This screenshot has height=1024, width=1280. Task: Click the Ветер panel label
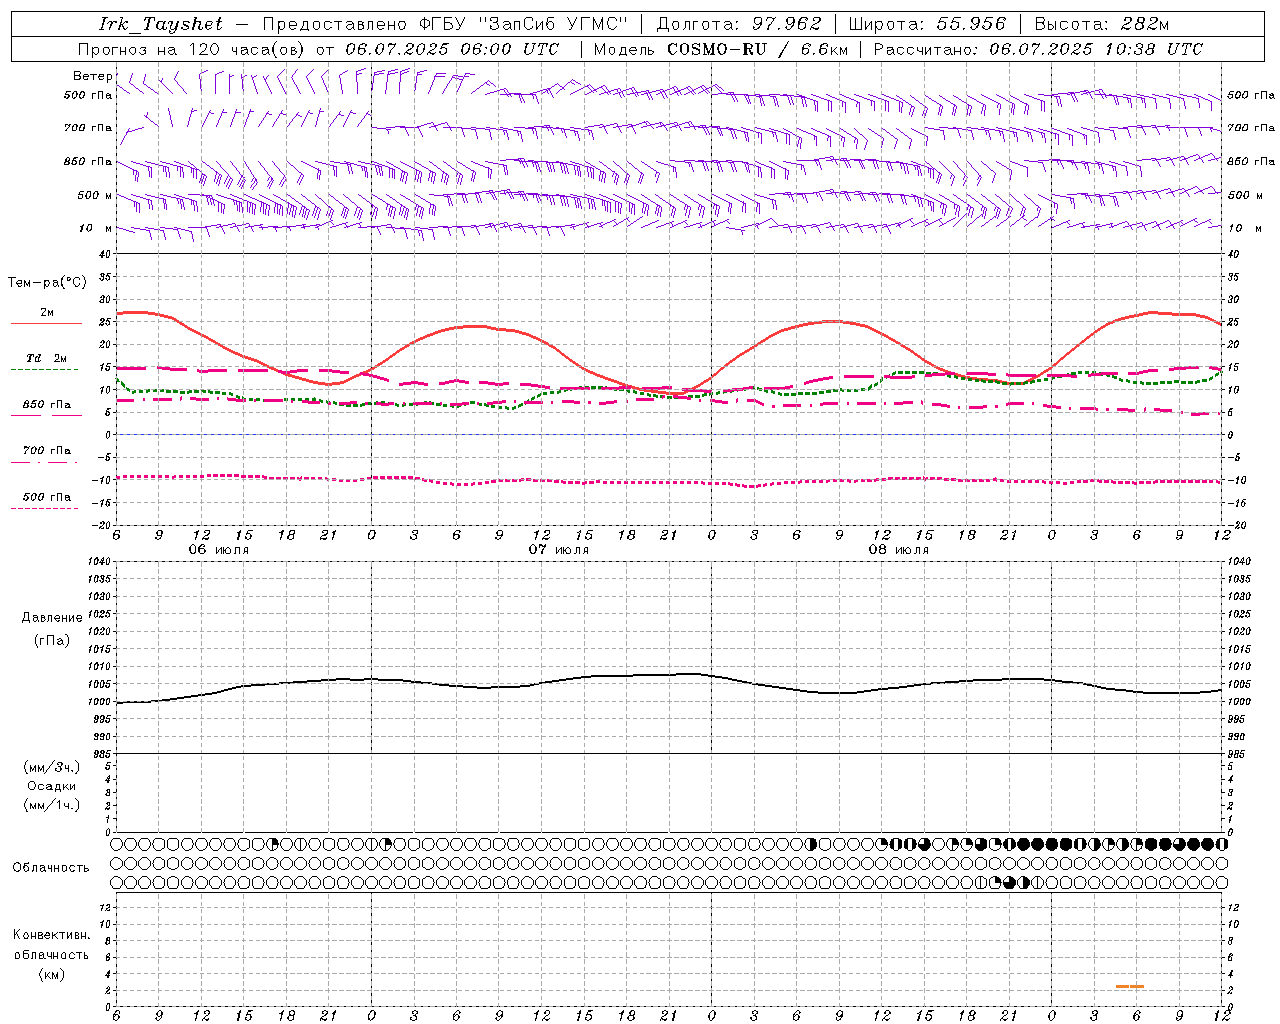click(92, 76)
